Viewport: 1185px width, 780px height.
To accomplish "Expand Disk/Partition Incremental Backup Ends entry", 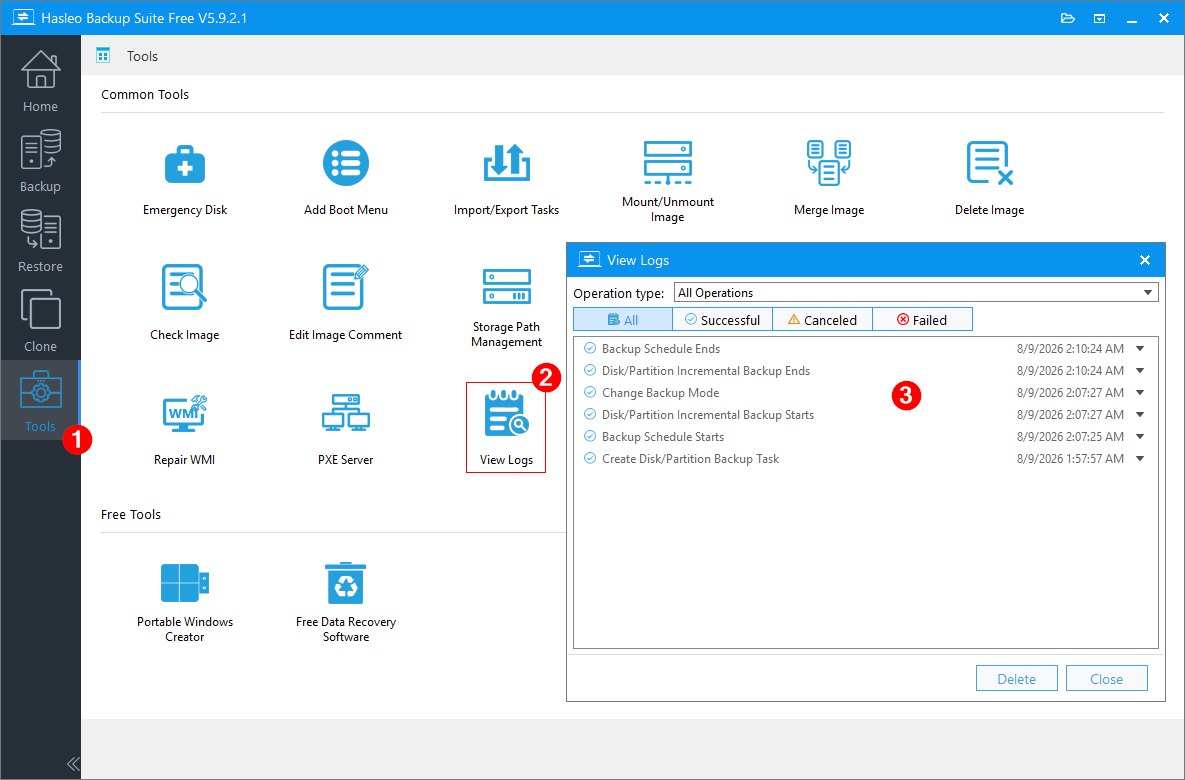I will (x=1140, y=370).
